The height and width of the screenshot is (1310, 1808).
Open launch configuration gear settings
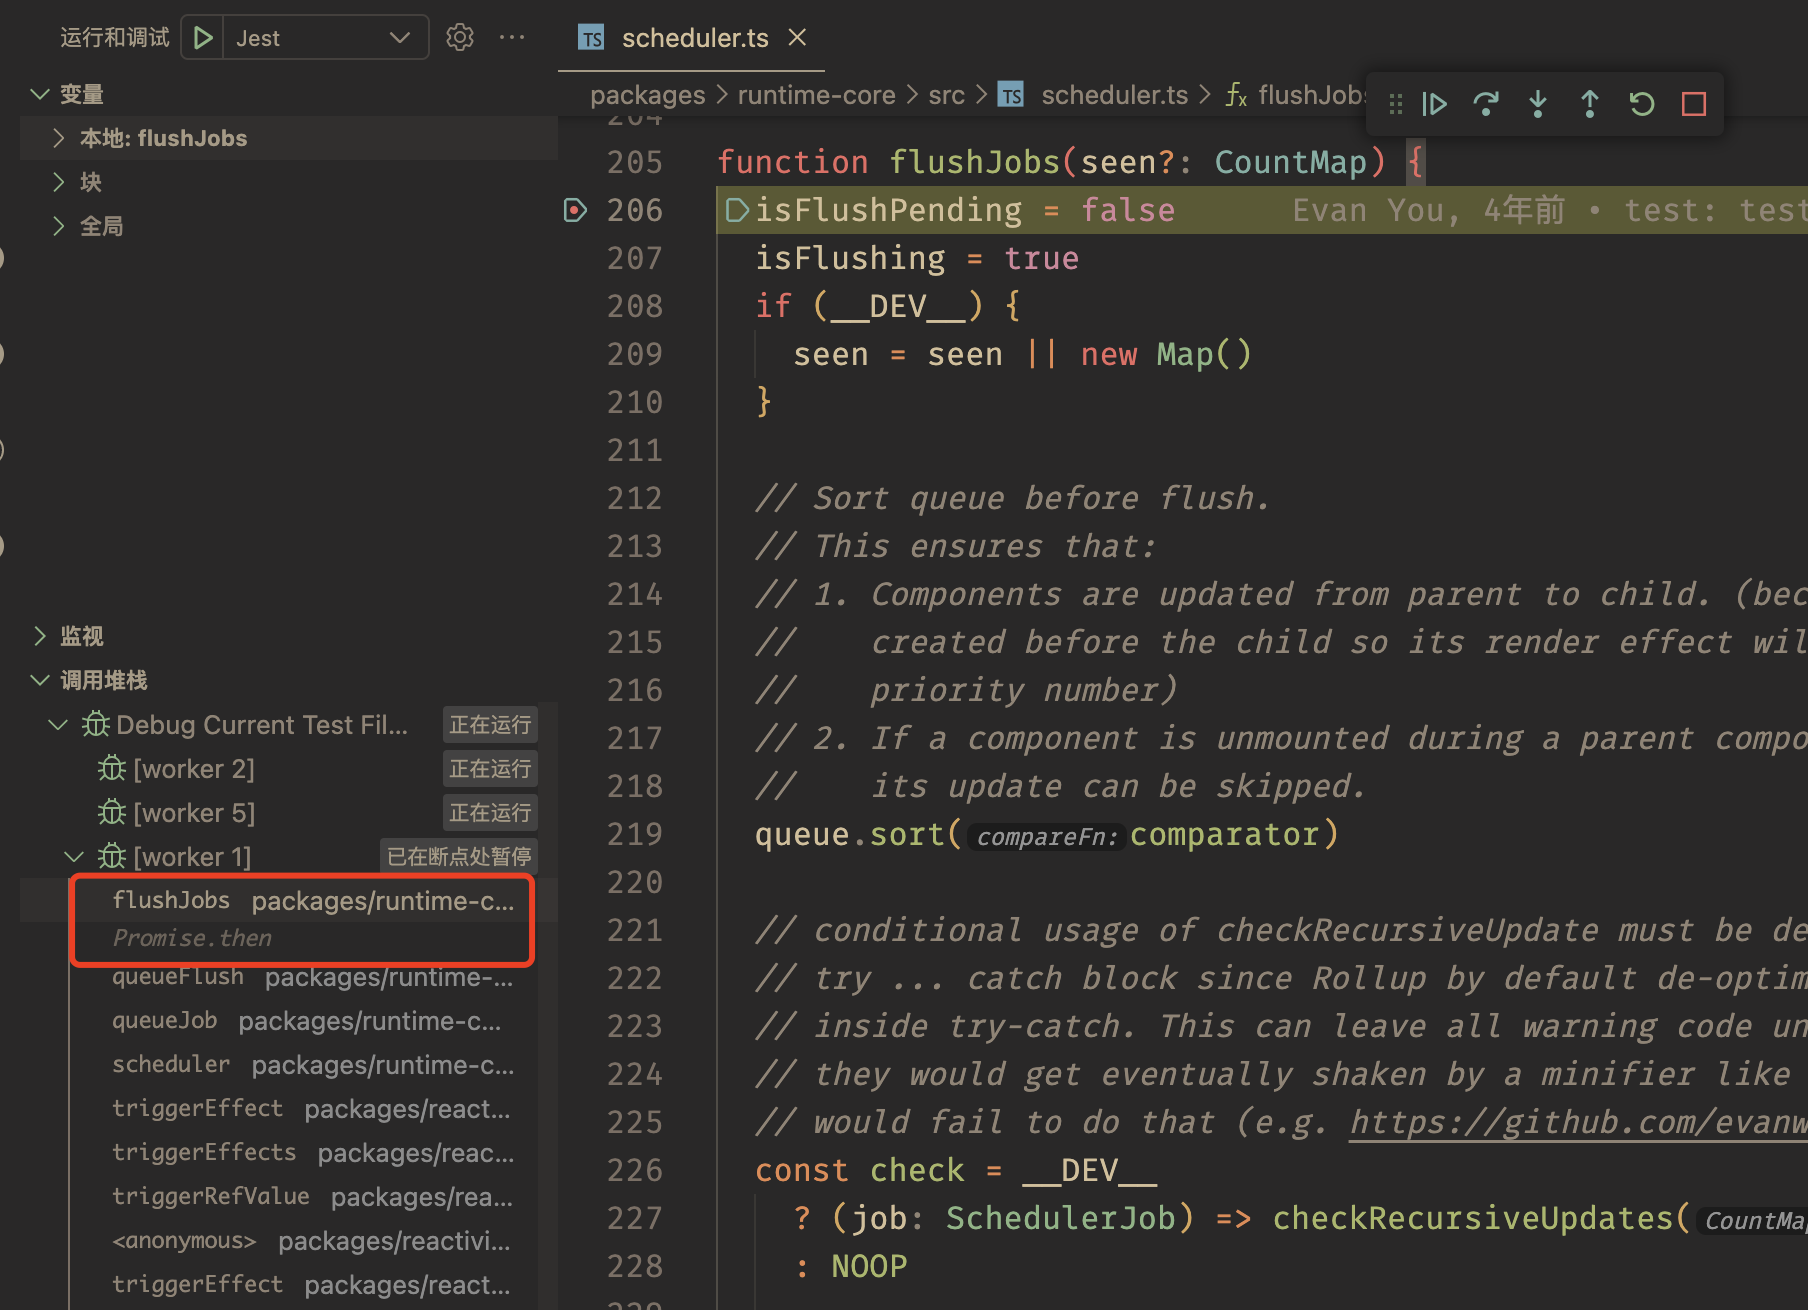[459, 38]
